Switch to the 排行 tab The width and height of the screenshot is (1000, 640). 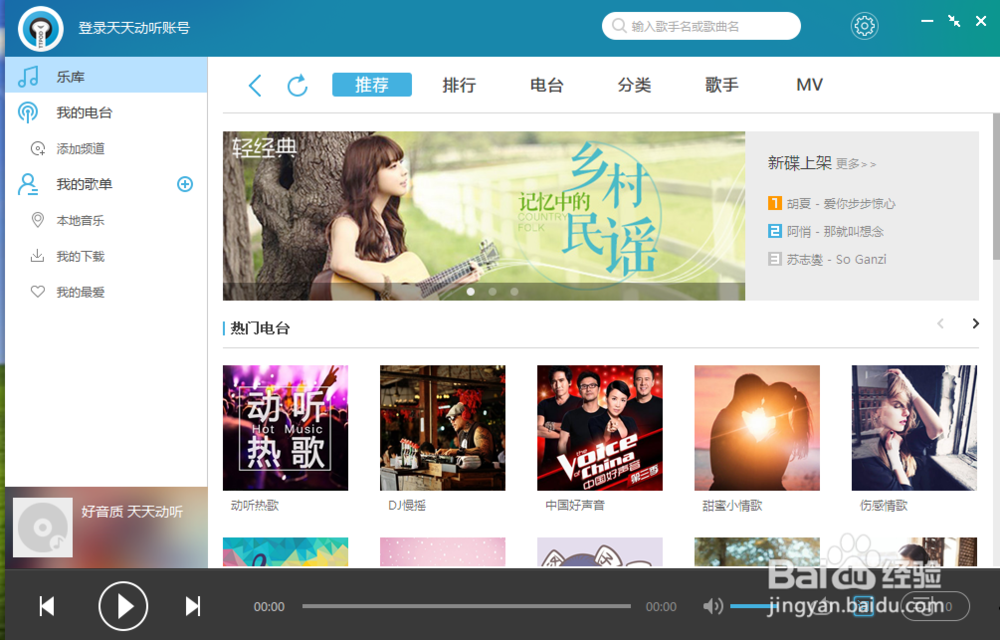(459, 85)
